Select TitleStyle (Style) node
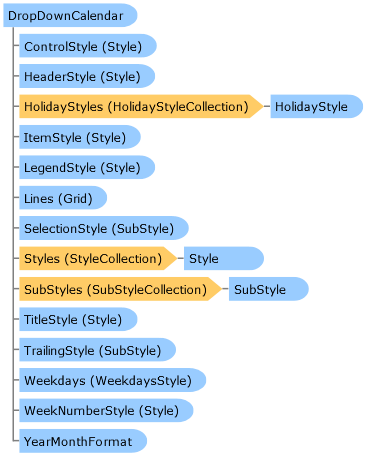Image resolution: width=366 pixels, height=456 pixels. point(78,319)
